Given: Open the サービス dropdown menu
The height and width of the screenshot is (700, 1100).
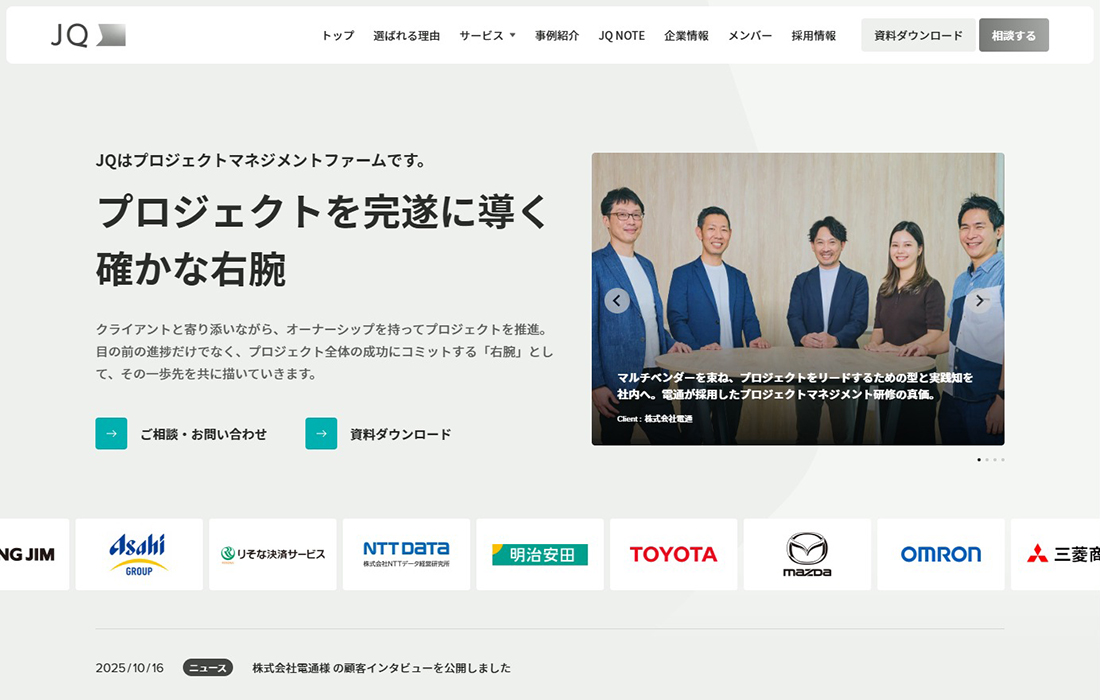Looking at the screenshot, I should pyautogui.click(x=487, y=34).
